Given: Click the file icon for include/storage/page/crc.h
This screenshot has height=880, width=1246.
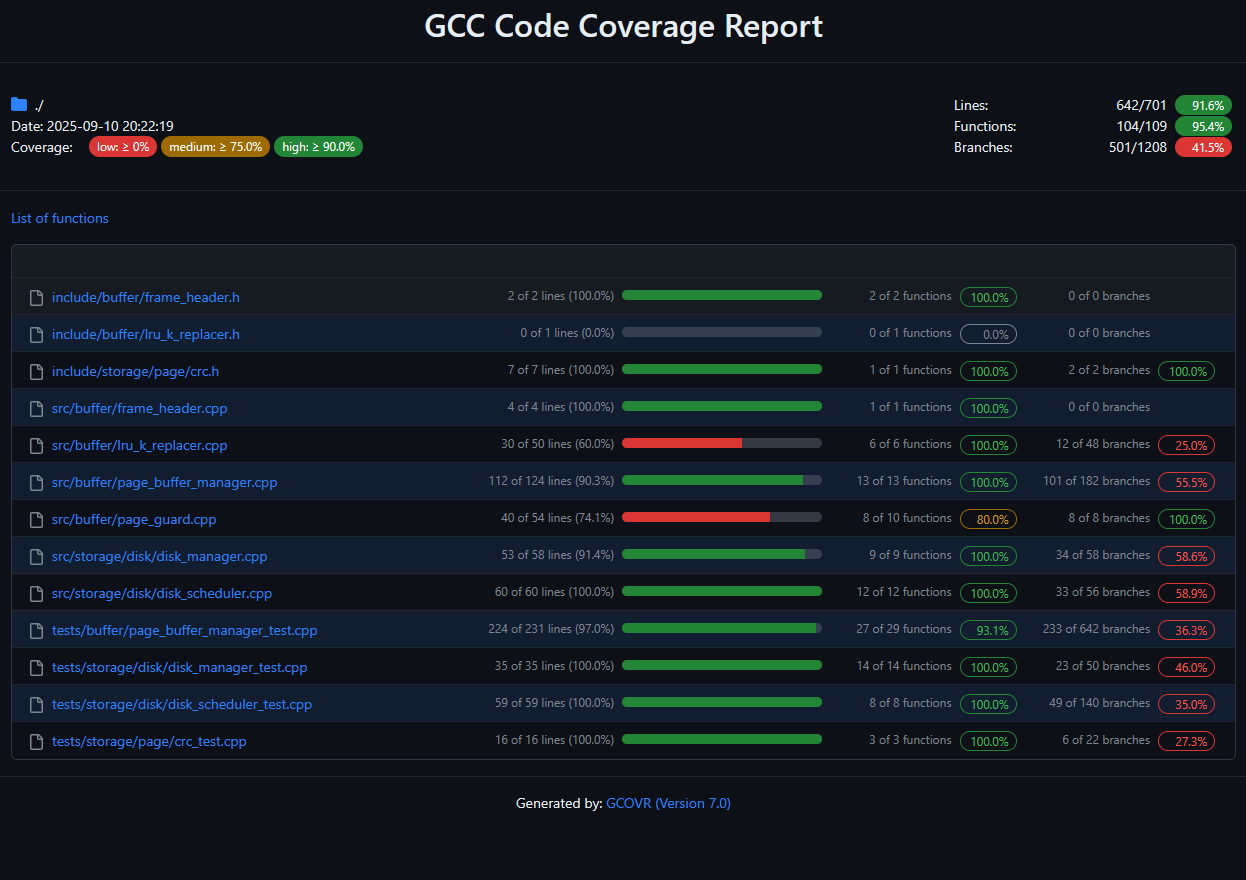Looking at the screenshot, I should (36, 371).
